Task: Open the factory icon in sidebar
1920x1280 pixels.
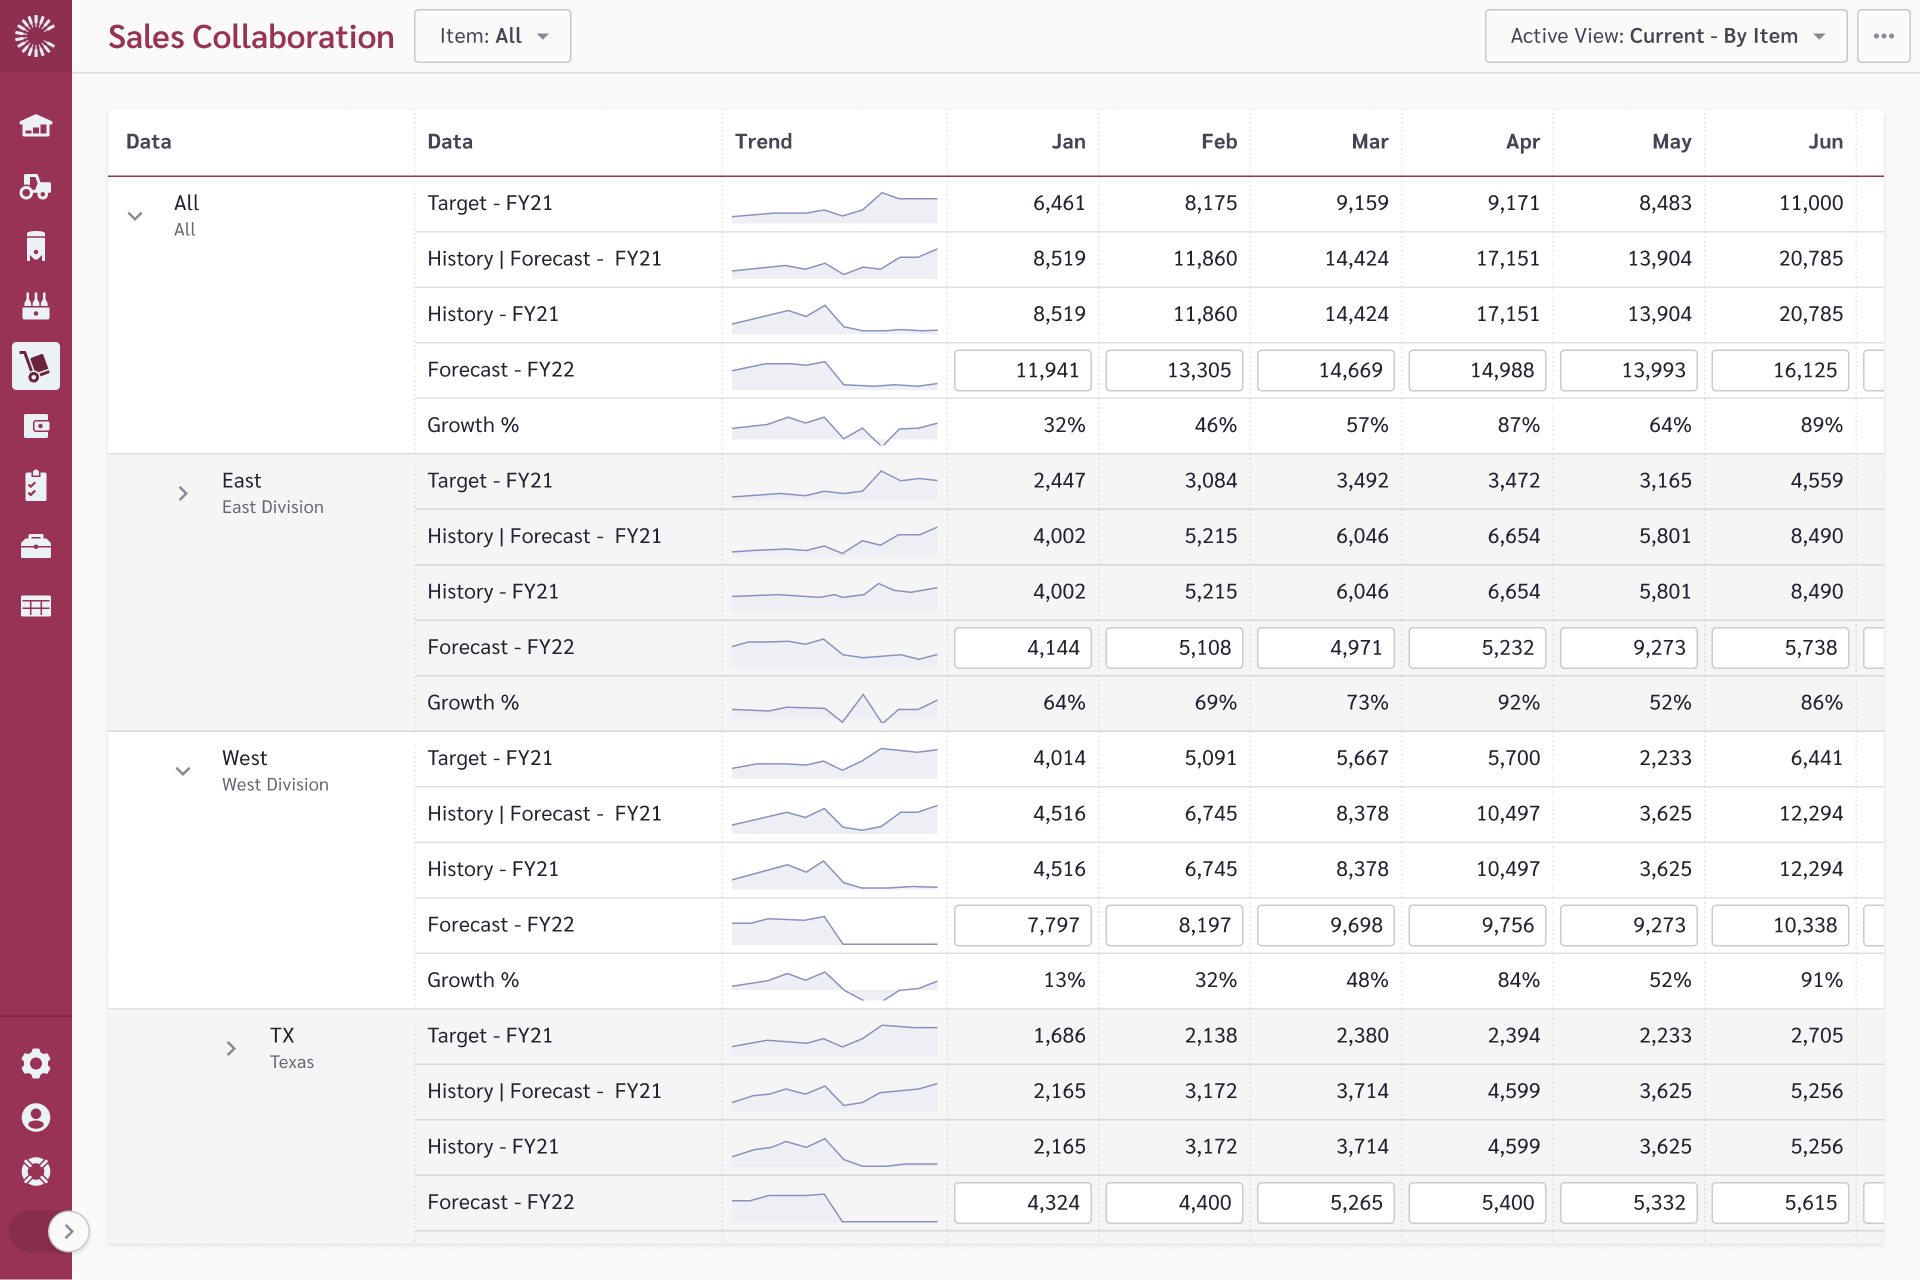Action: pyautogui.click(x=36, y=306)
